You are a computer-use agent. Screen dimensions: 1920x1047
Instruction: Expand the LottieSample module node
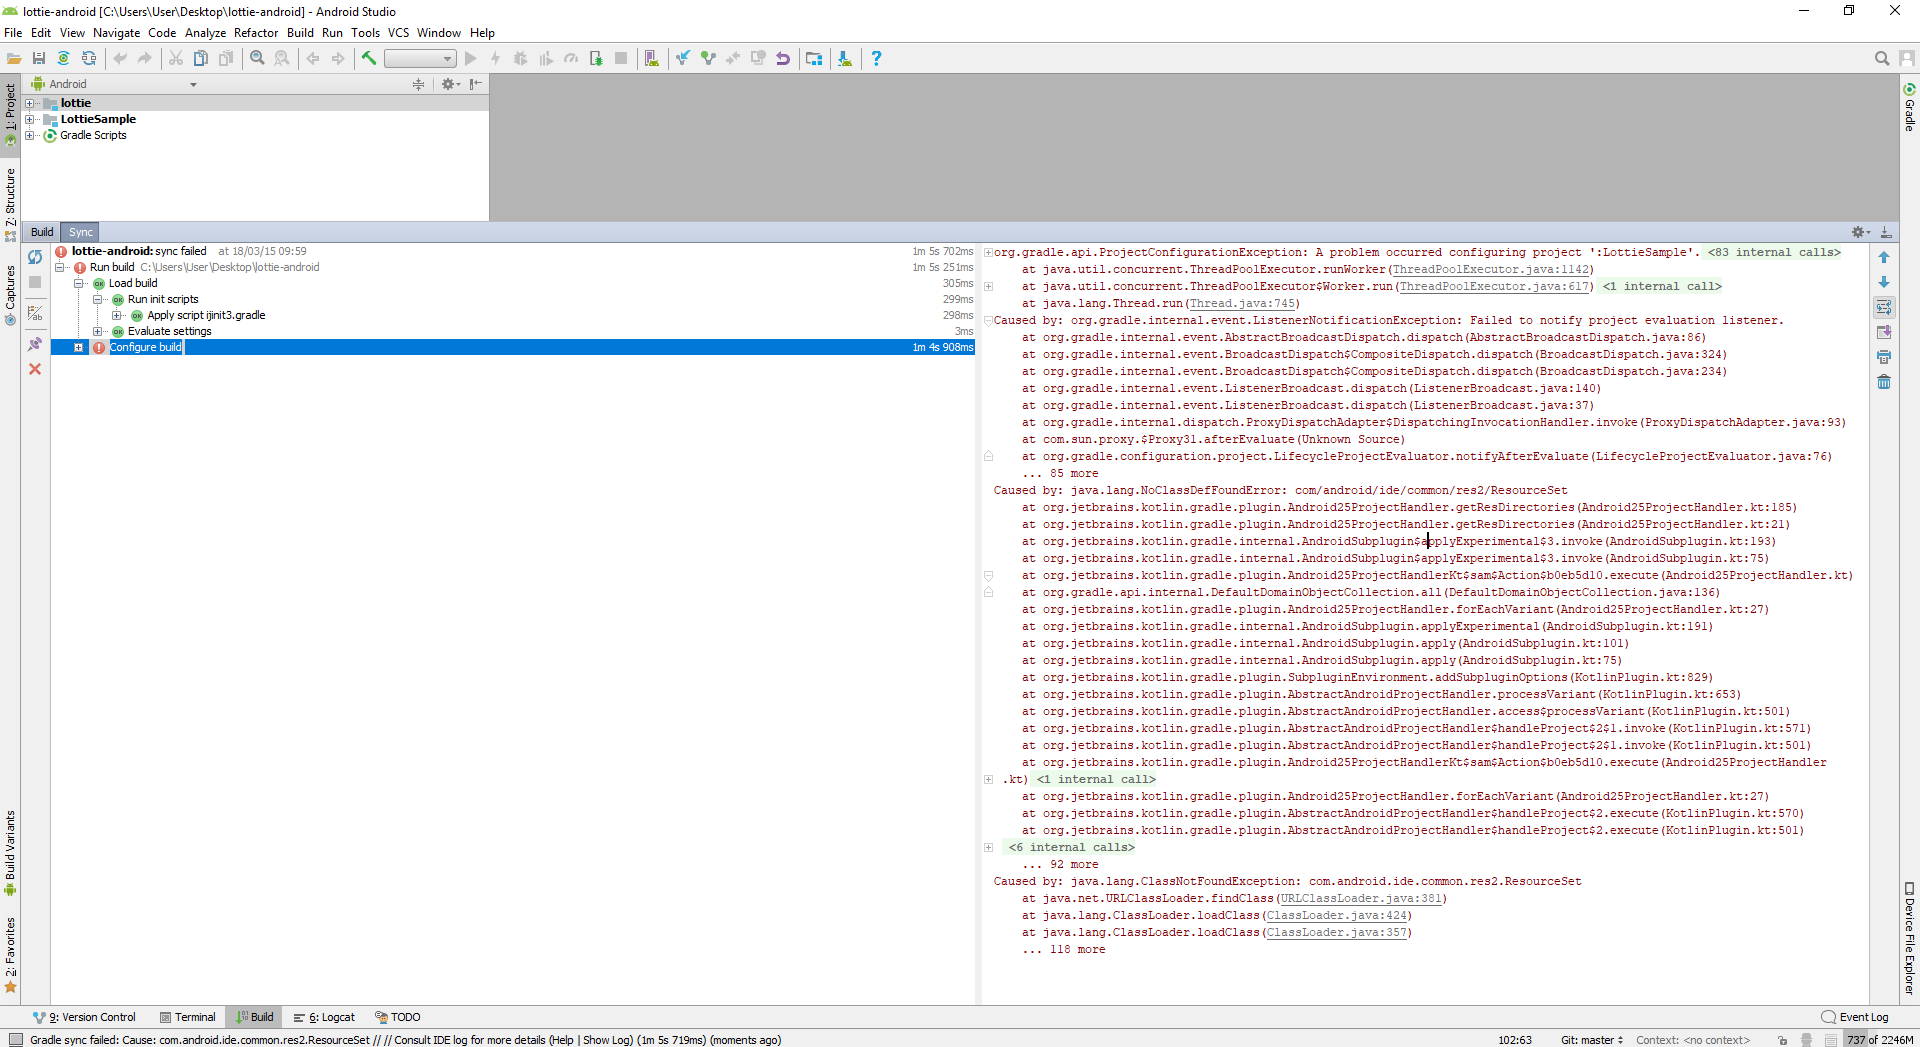click(30, 119)
